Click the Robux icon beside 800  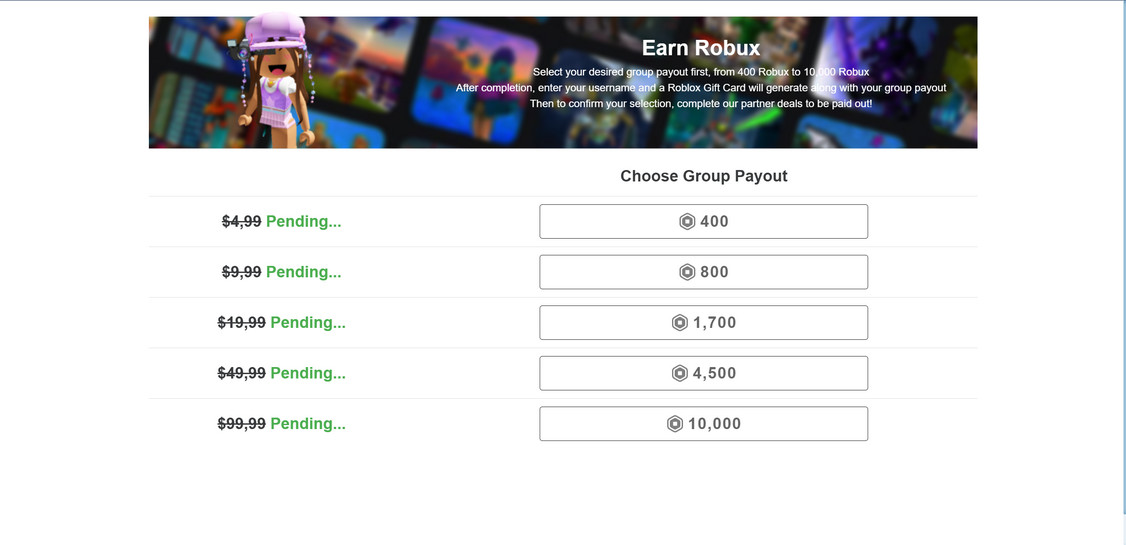pyautogui.click(x=687, y=272)
